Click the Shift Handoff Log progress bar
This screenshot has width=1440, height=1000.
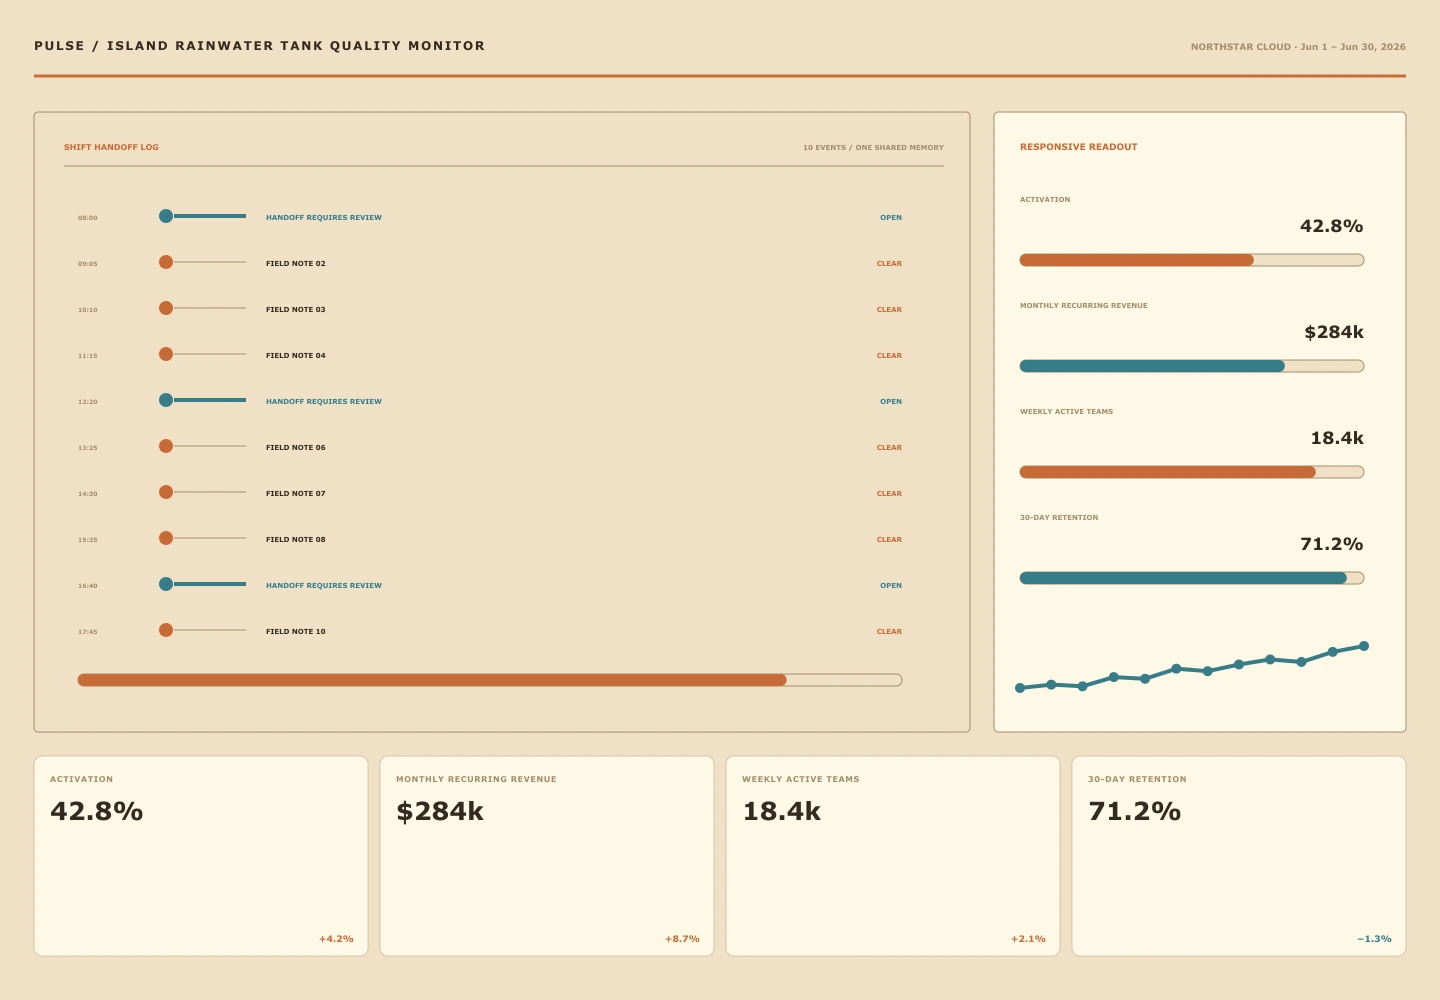tap(490, 680)
